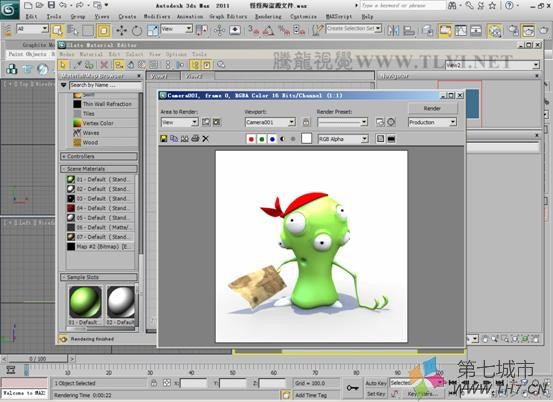The width and height of the screenshot is (553, 402).
Task: Click Add Time Tag in status bar
Action: click(x=311, y=395)
